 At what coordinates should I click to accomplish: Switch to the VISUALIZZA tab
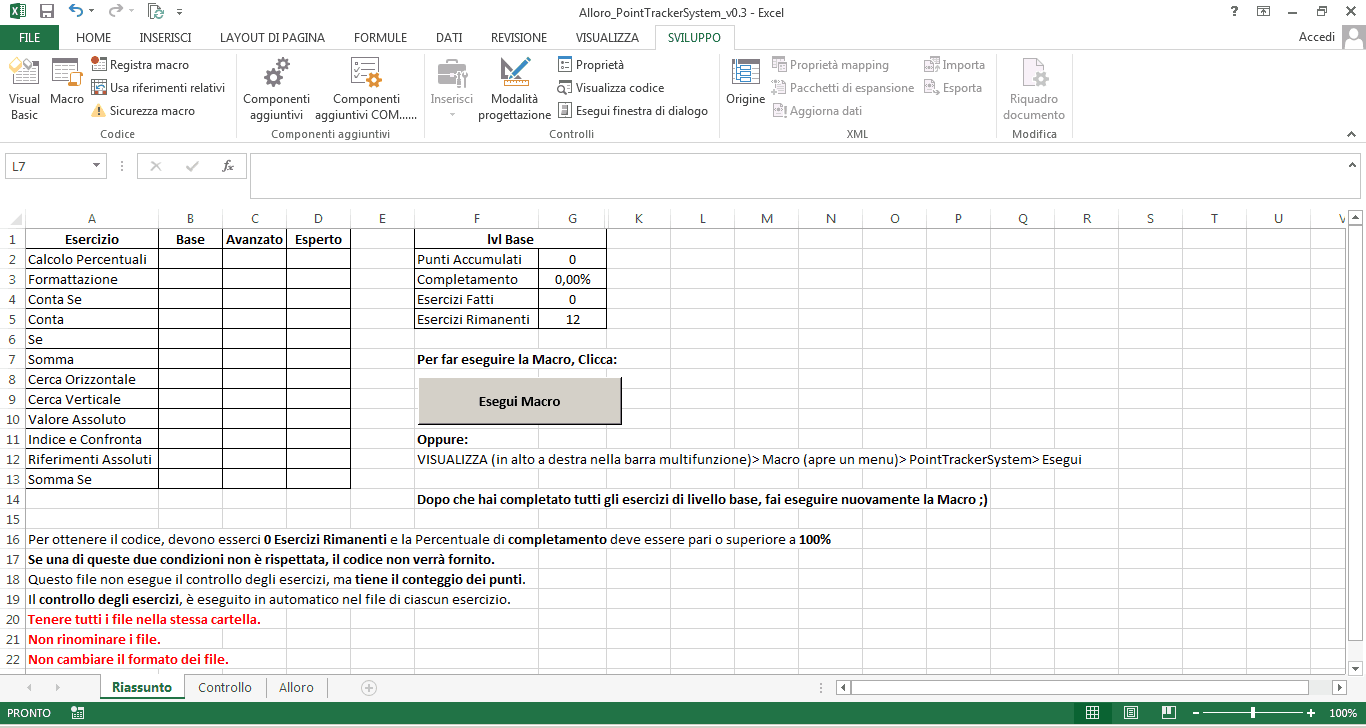click(x=606, y=37)
